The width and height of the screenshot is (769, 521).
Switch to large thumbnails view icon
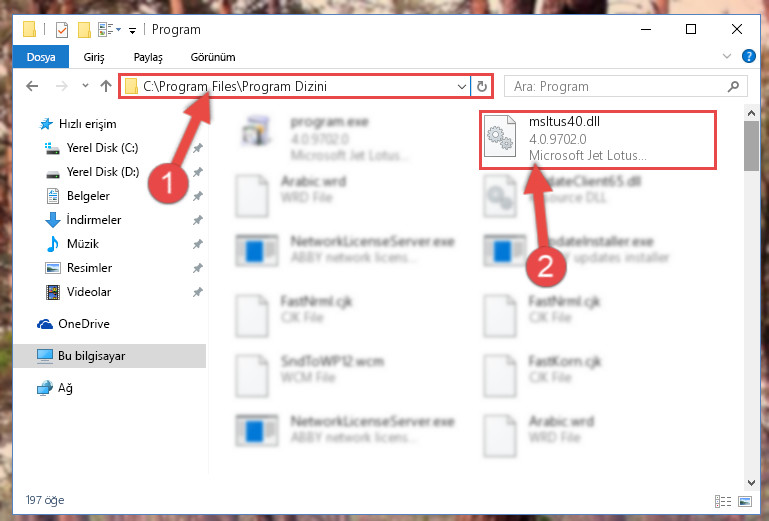point(745,501)
